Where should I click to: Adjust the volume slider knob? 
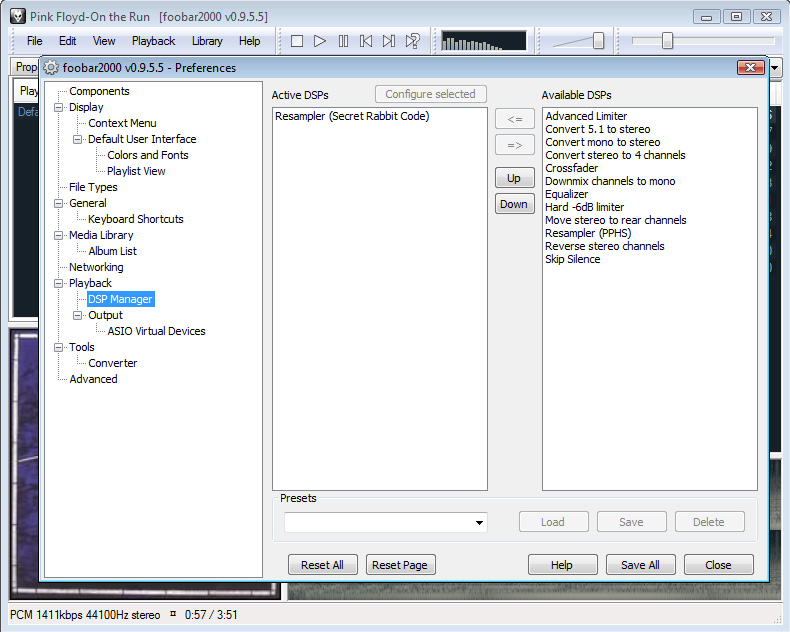(x=598, y=41)
